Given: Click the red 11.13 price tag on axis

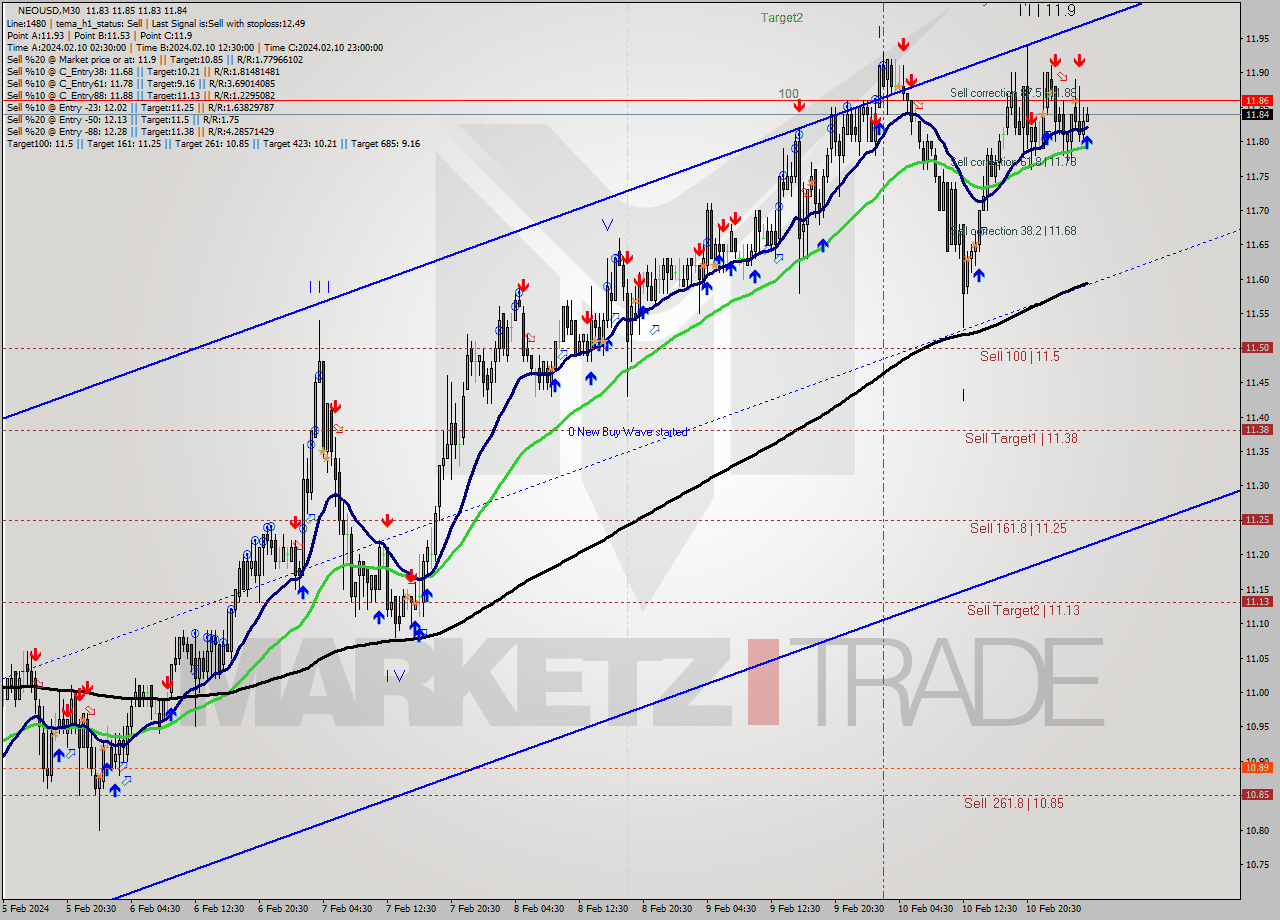Looking at the screenshot, I should [1257, 602].
